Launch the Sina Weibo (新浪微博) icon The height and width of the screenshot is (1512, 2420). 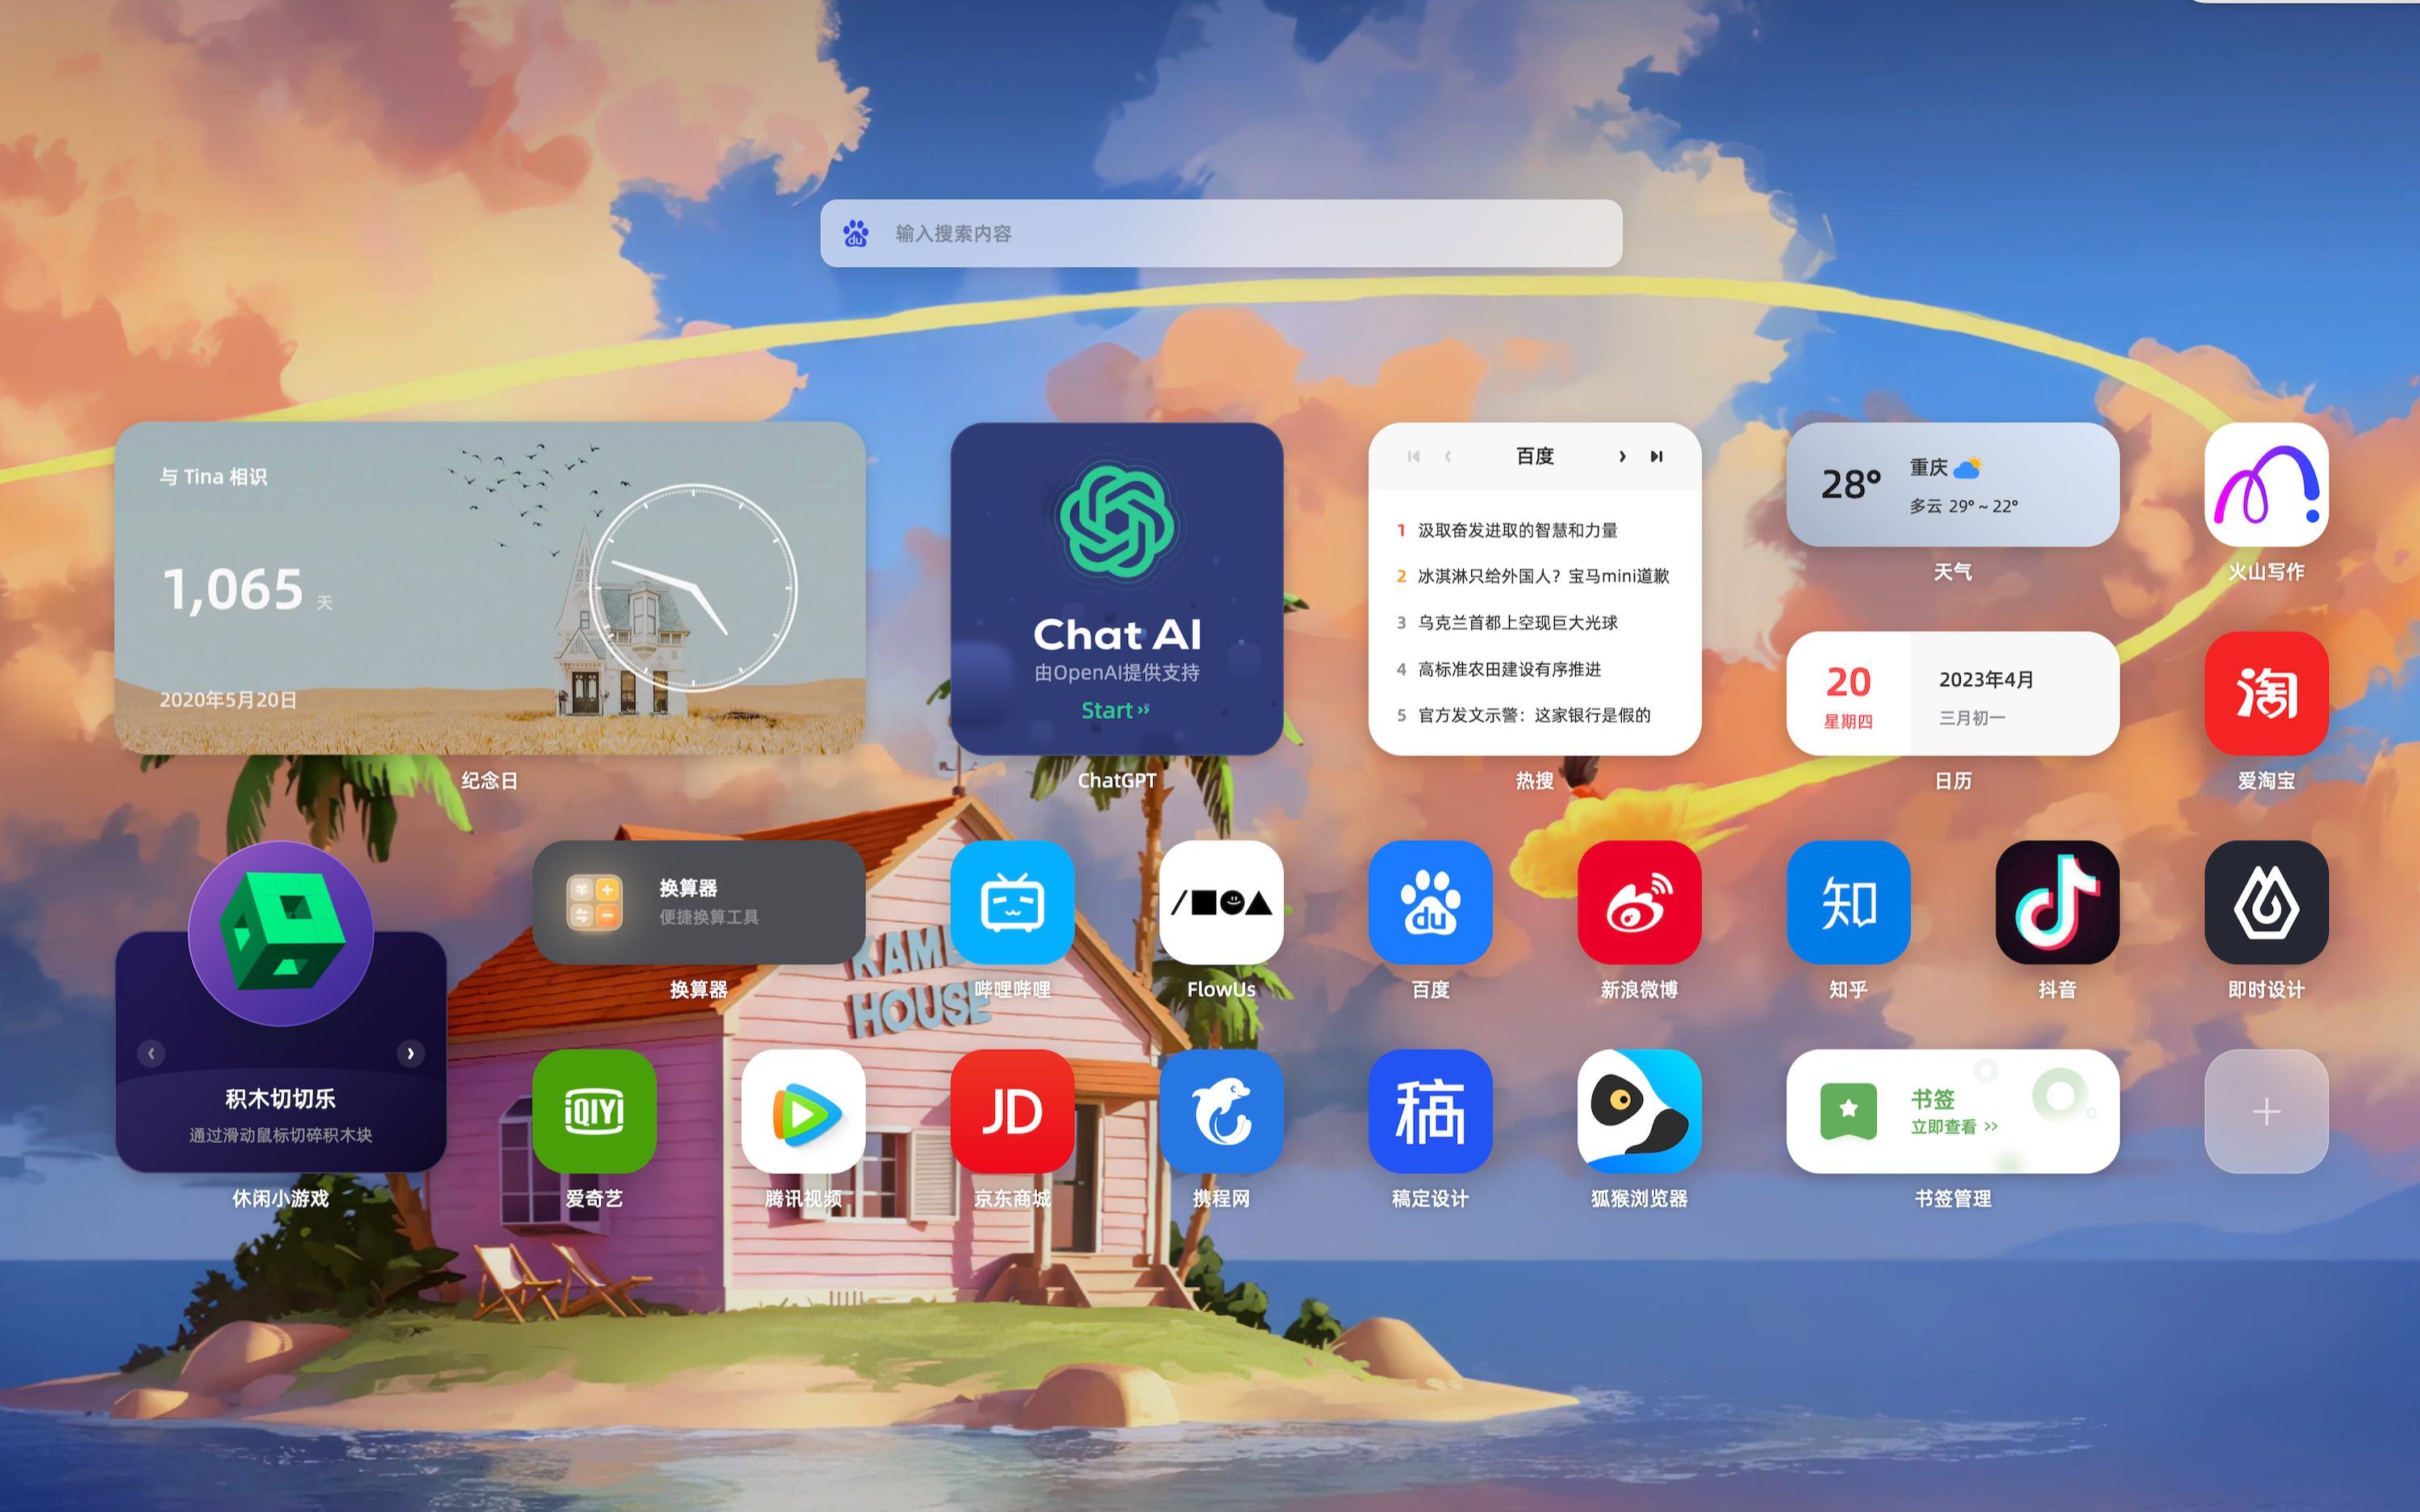pyautogui.click(x=1639, y=902)
